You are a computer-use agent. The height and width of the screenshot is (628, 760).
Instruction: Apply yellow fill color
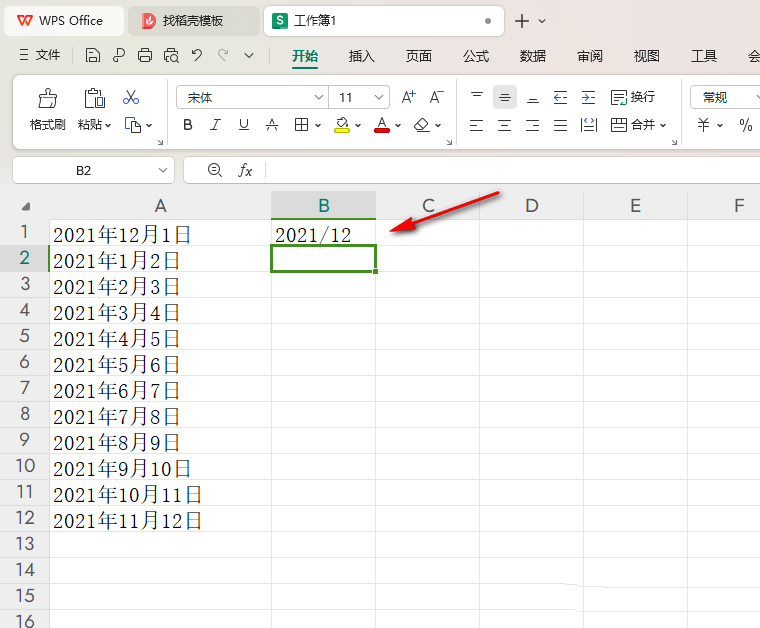(x=342, y=125)
